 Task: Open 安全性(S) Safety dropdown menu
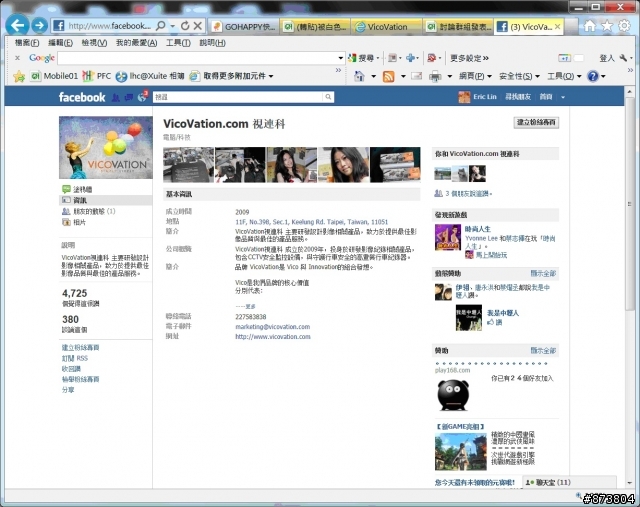pyautogui.click(x=519, y=76)
